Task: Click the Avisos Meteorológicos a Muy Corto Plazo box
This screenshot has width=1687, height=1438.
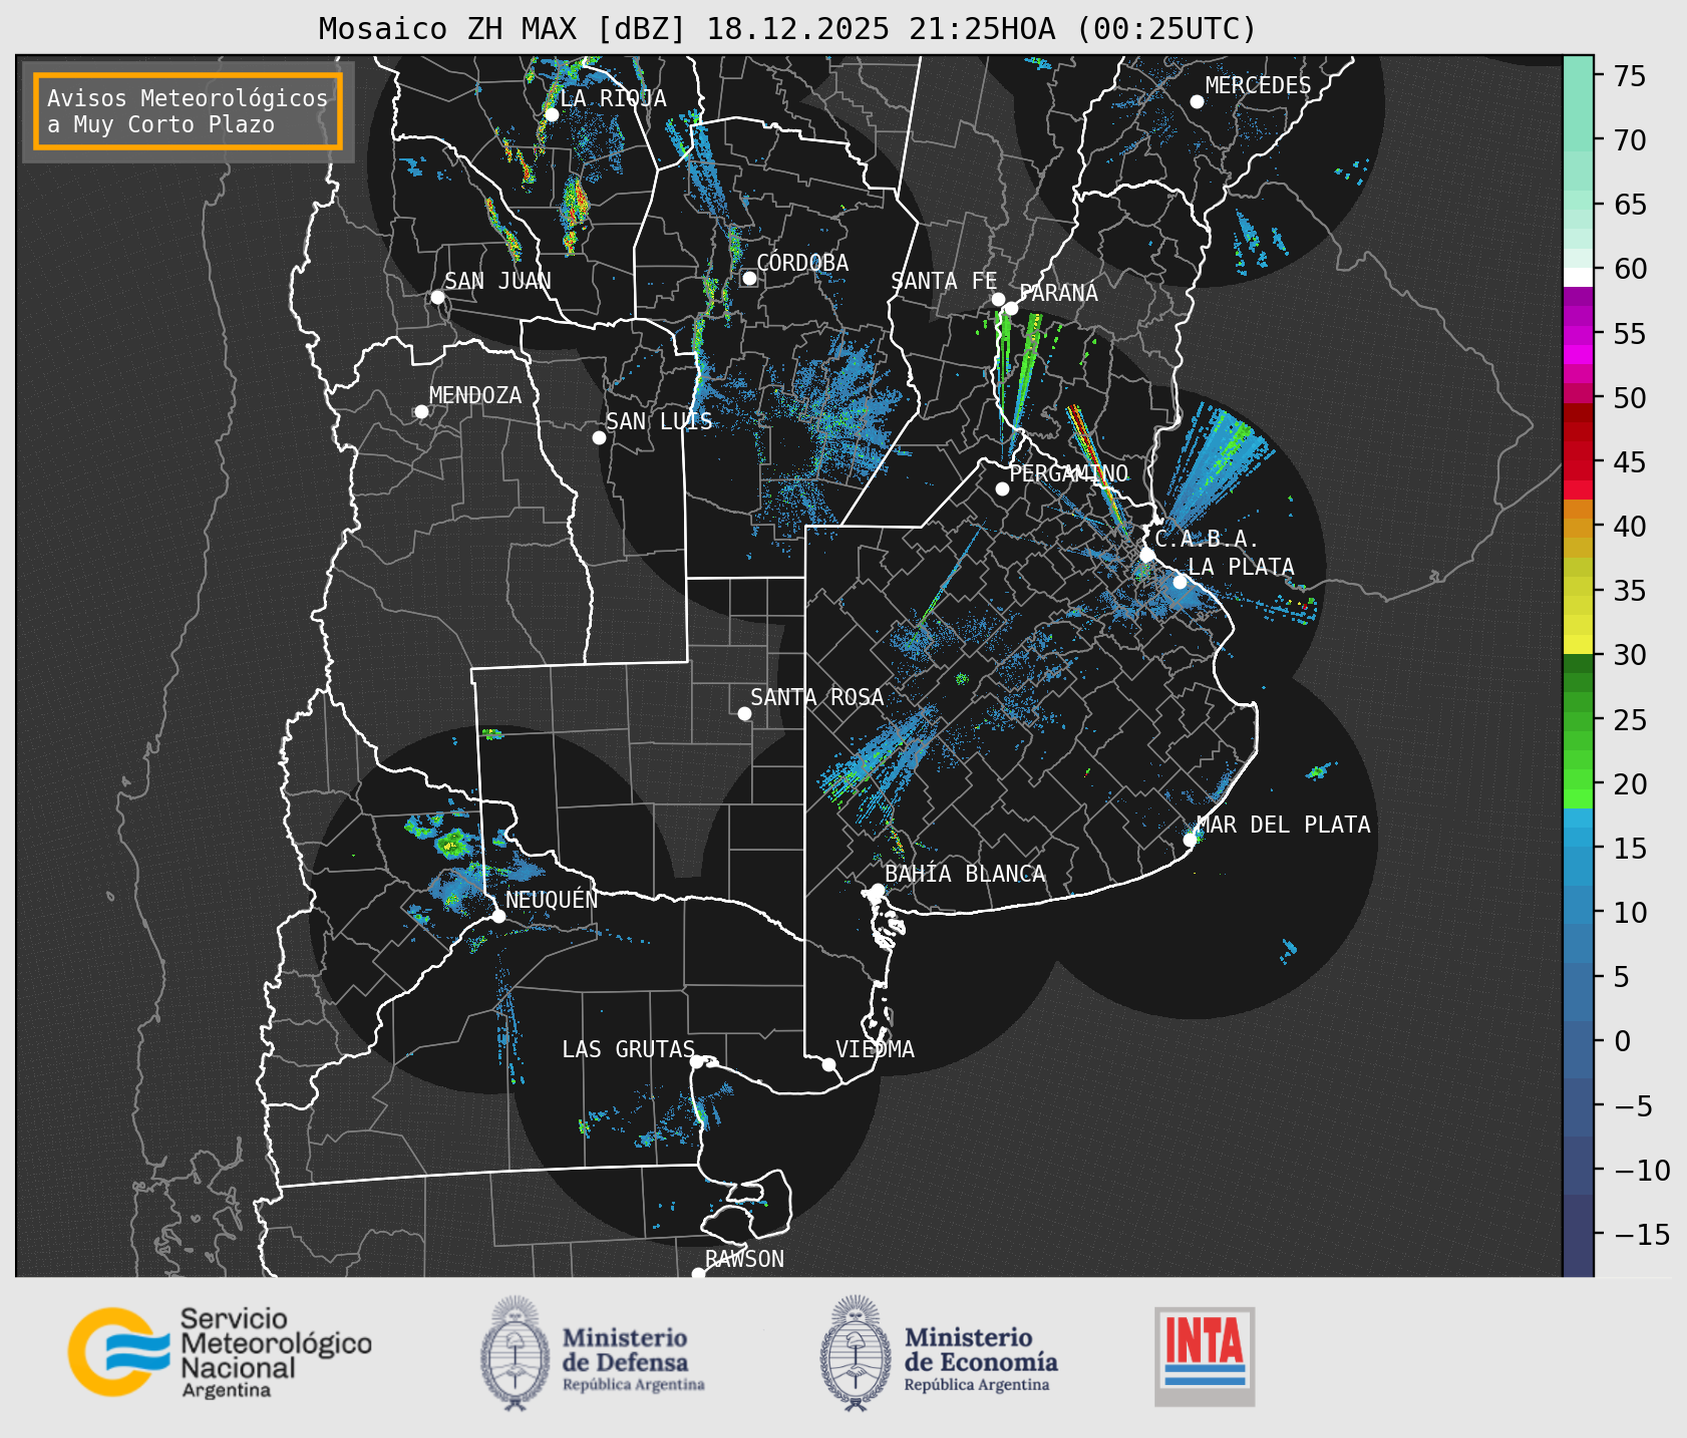Action: click(x=188, y=111)
